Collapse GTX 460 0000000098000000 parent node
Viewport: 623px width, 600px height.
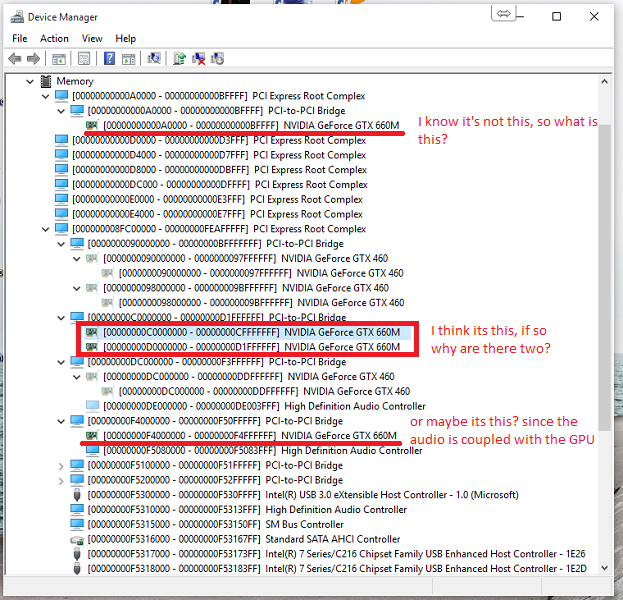(77, 288)
